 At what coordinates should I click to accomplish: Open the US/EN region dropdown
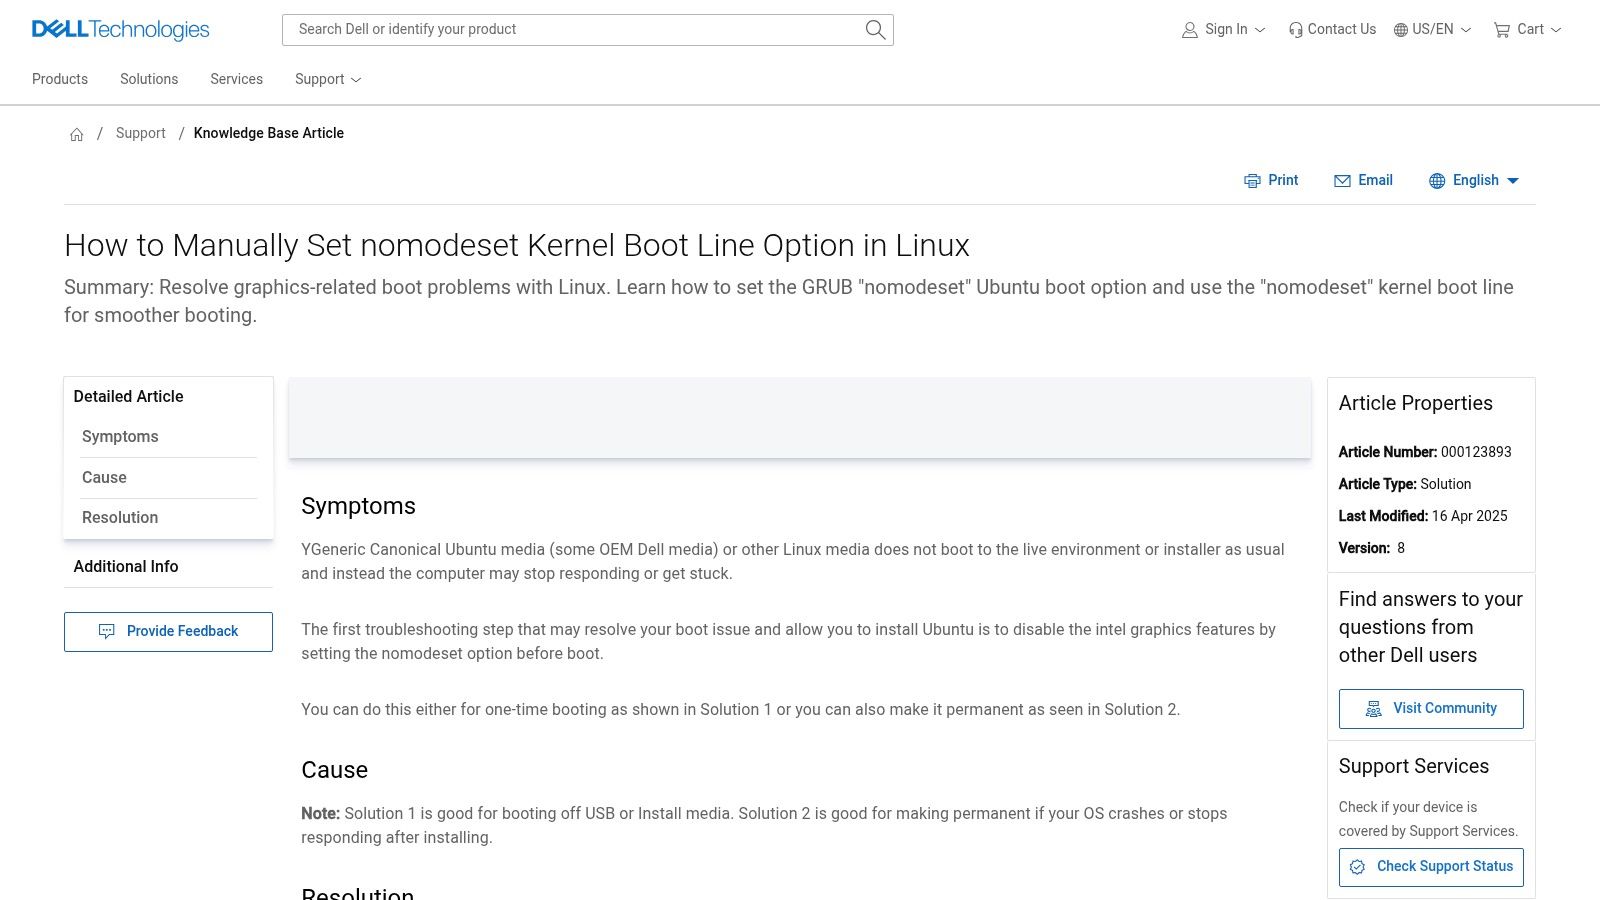[x=1433, y=30]
